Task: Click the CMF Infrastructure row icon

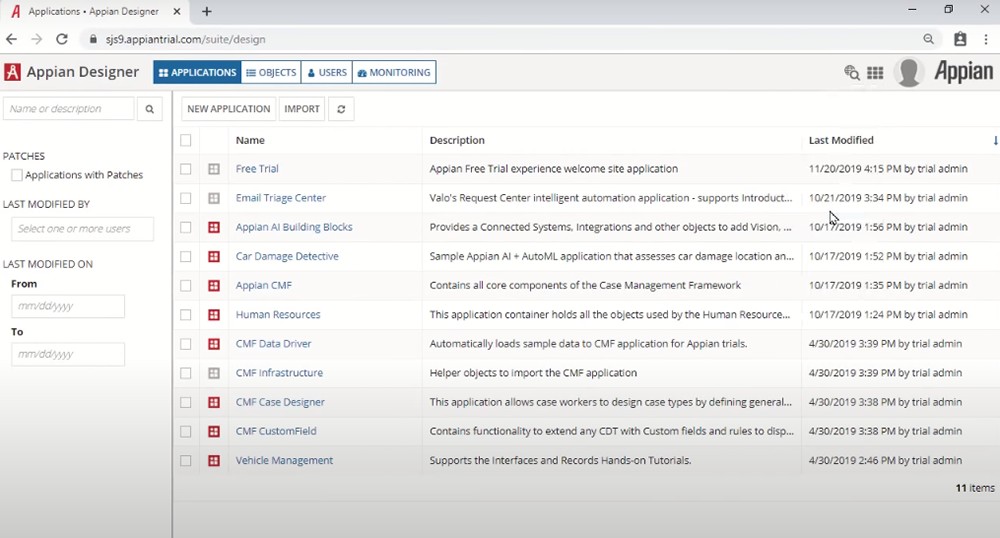Action: tap(214, 373)
